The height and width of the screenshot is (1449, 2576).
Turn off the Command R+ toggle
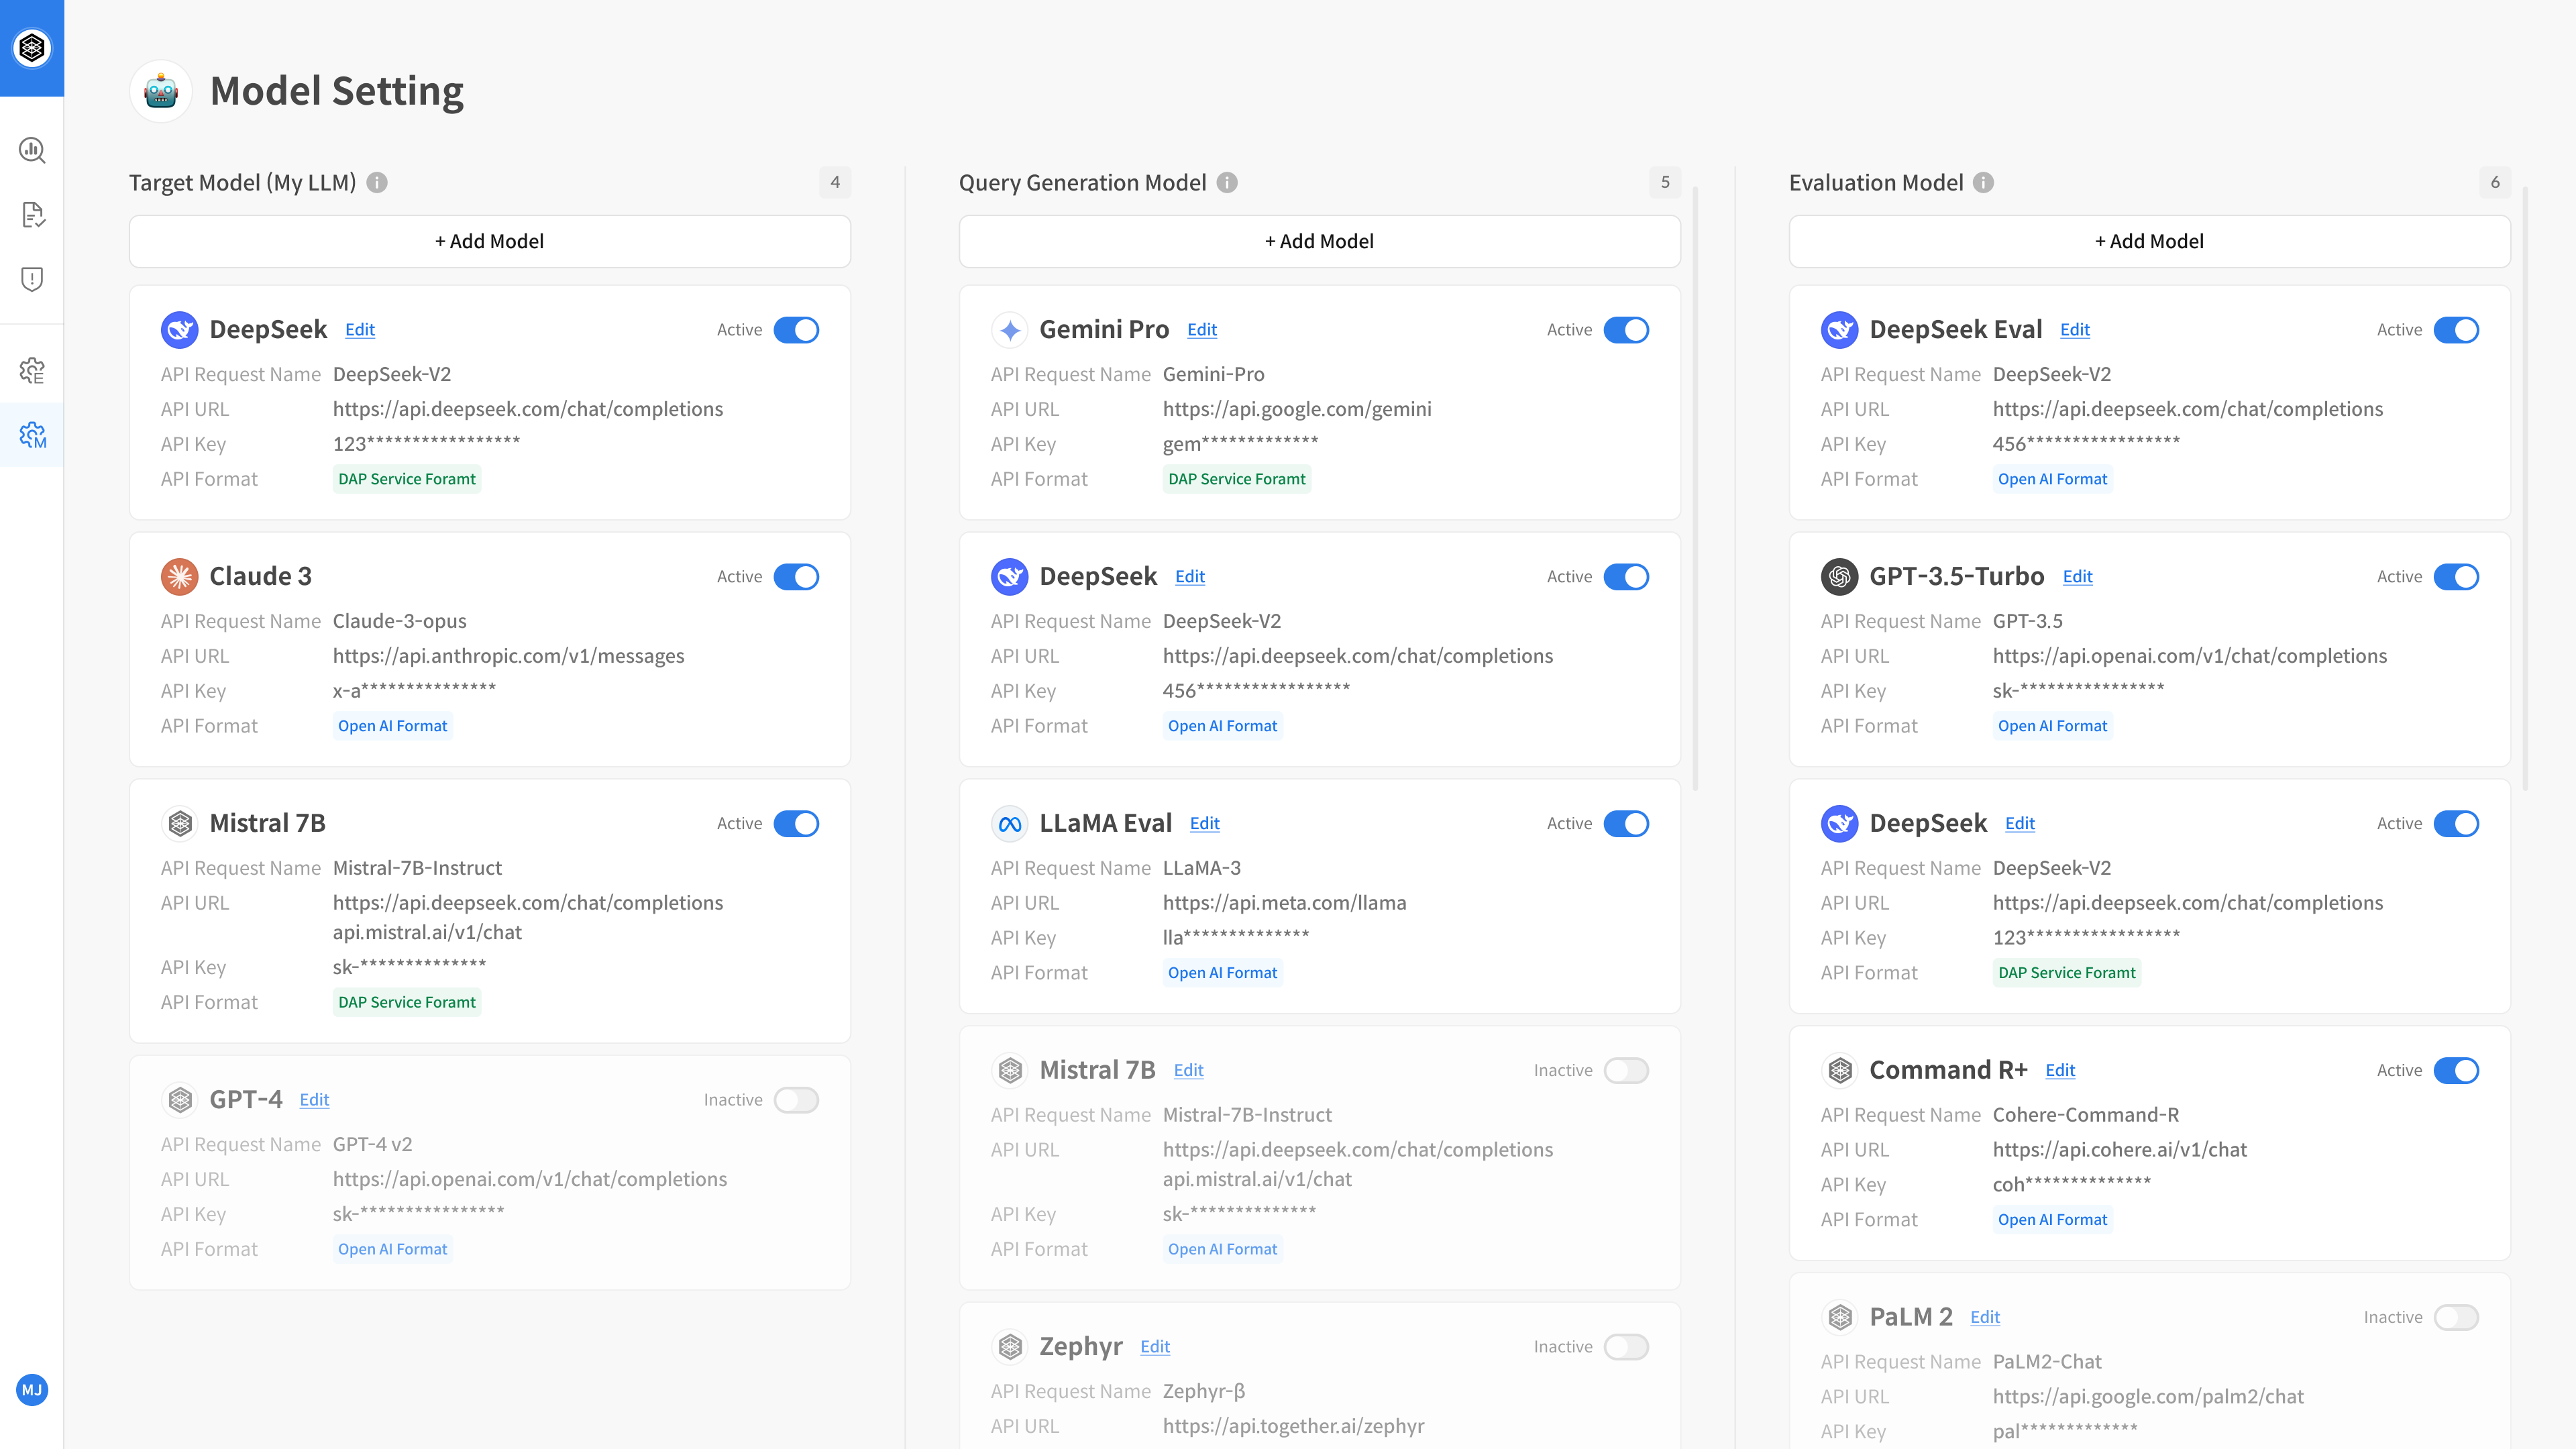pos(2456,1071)
